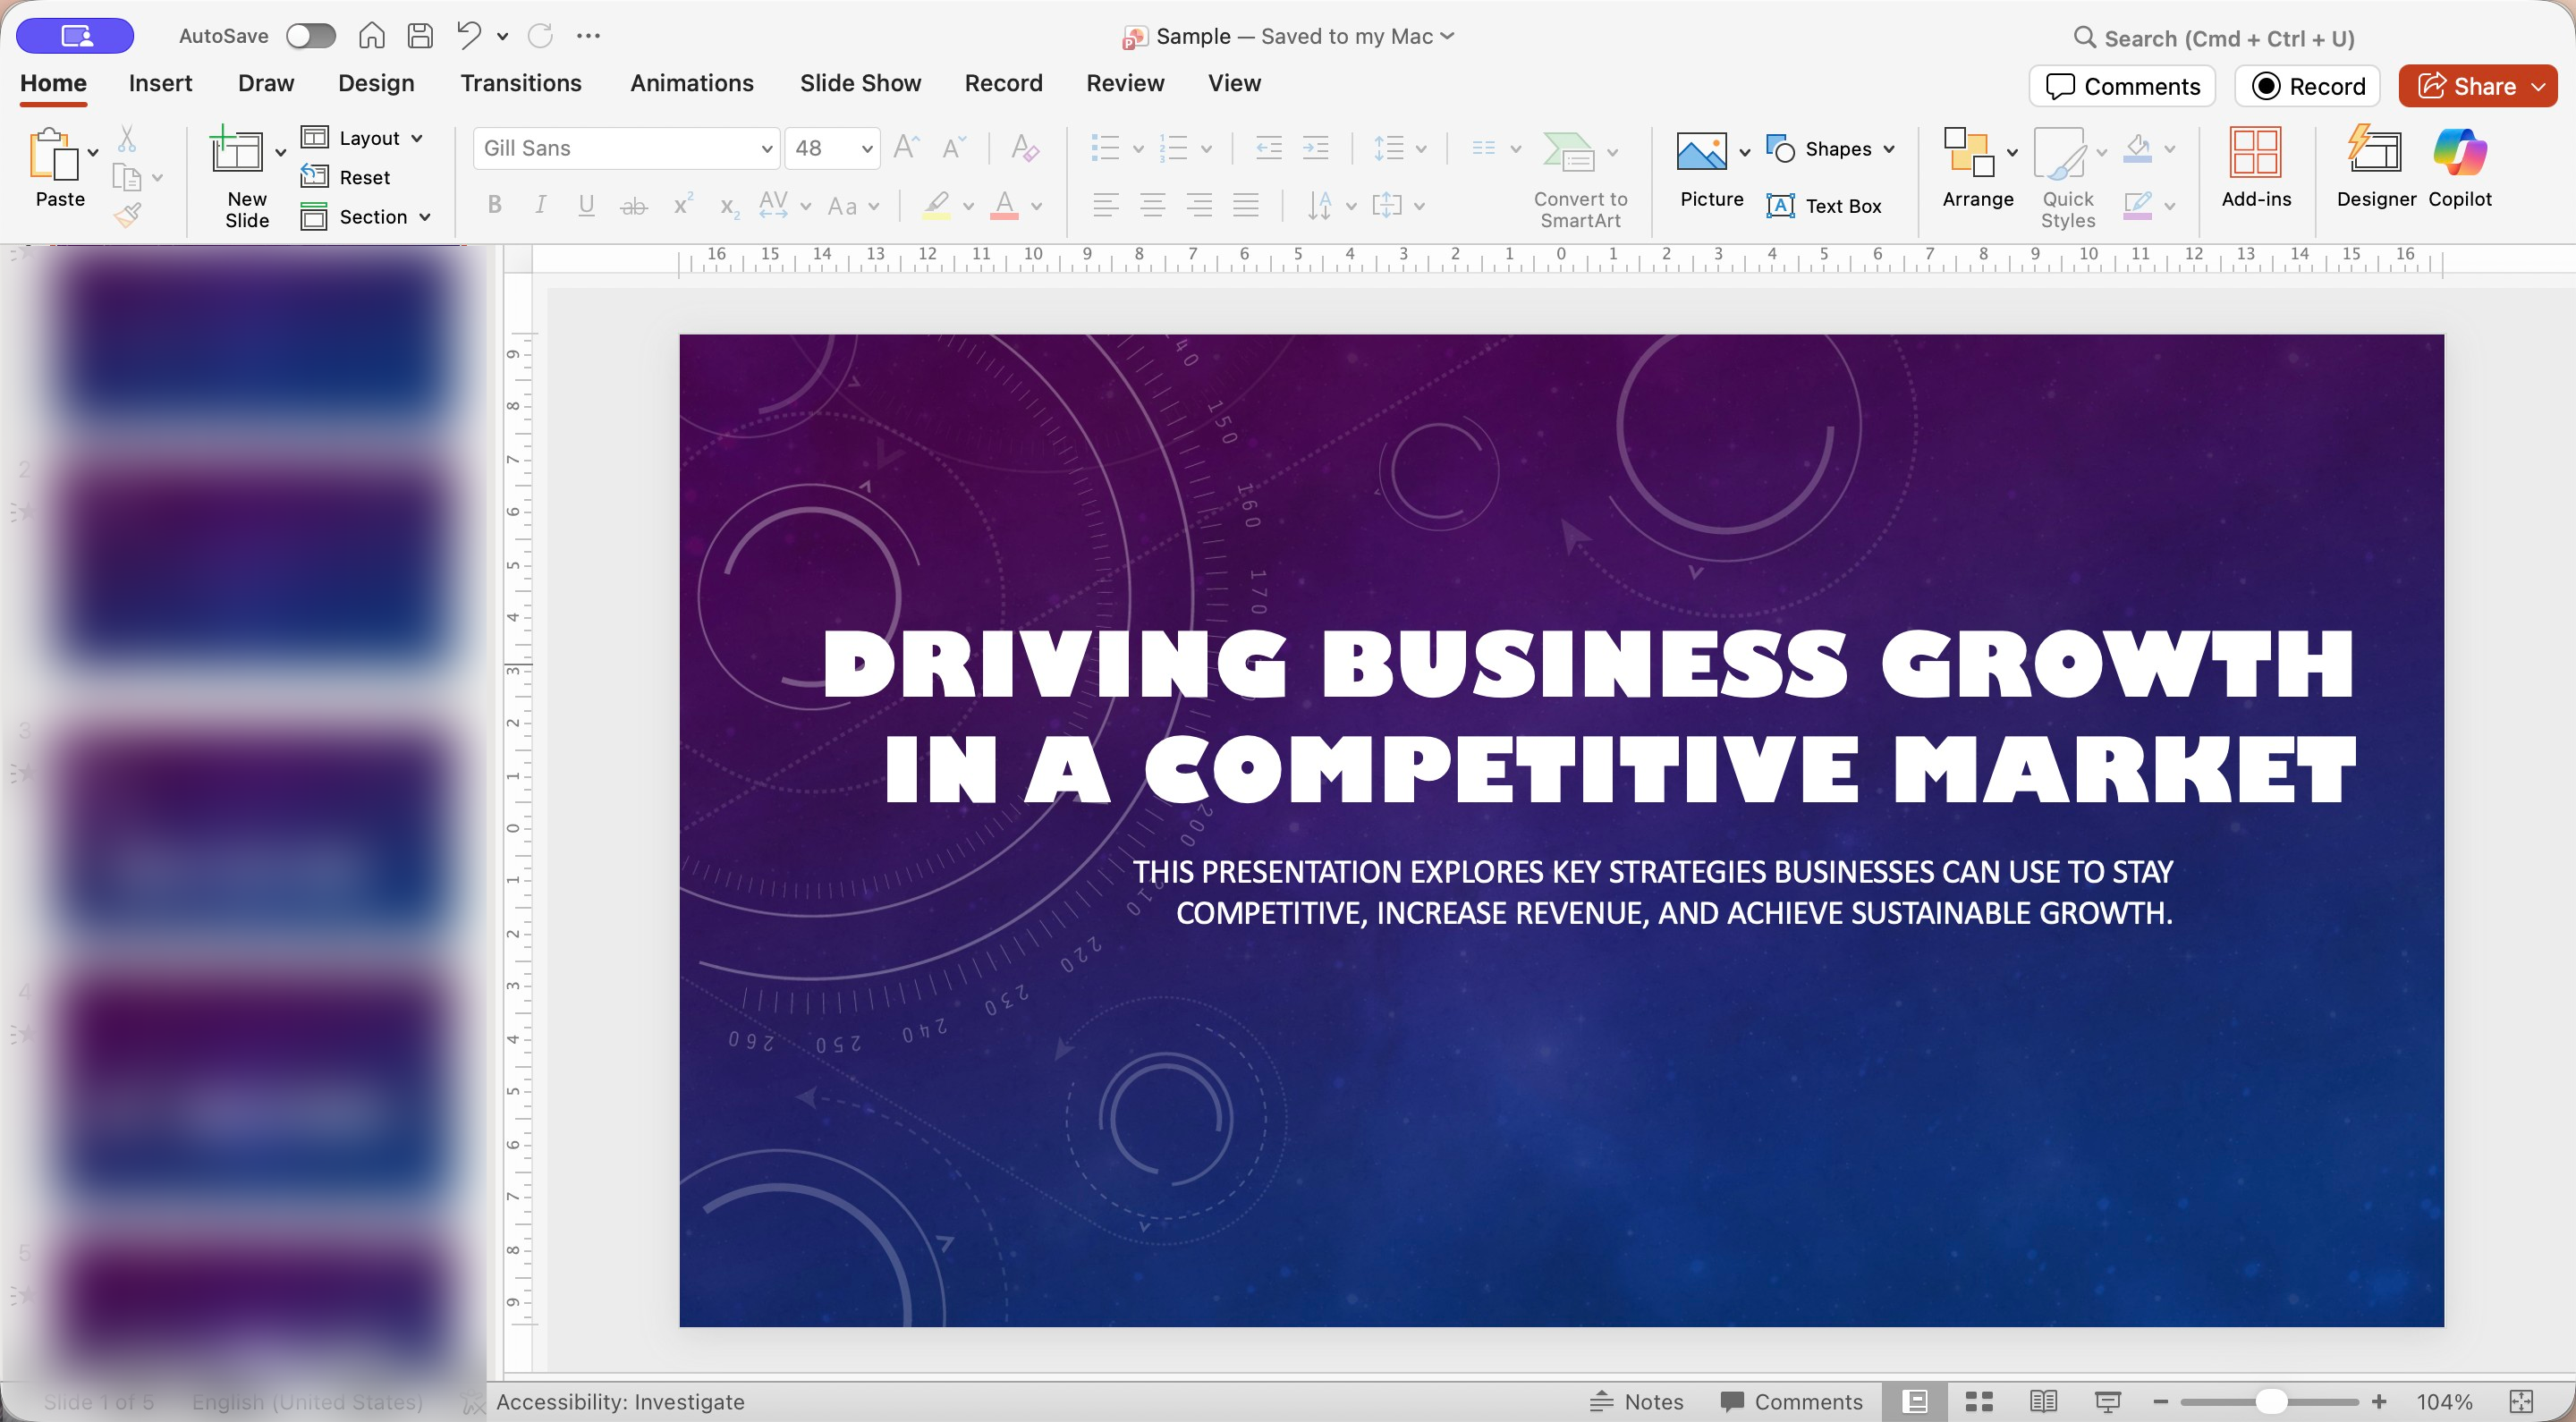Open the Designer pane
Screen dimensions: 2576x1422
[2375, 167]
